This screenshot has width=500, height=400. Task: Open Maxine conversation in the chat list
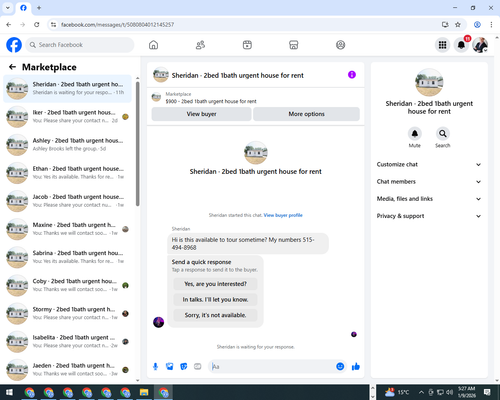pos(67,229)
